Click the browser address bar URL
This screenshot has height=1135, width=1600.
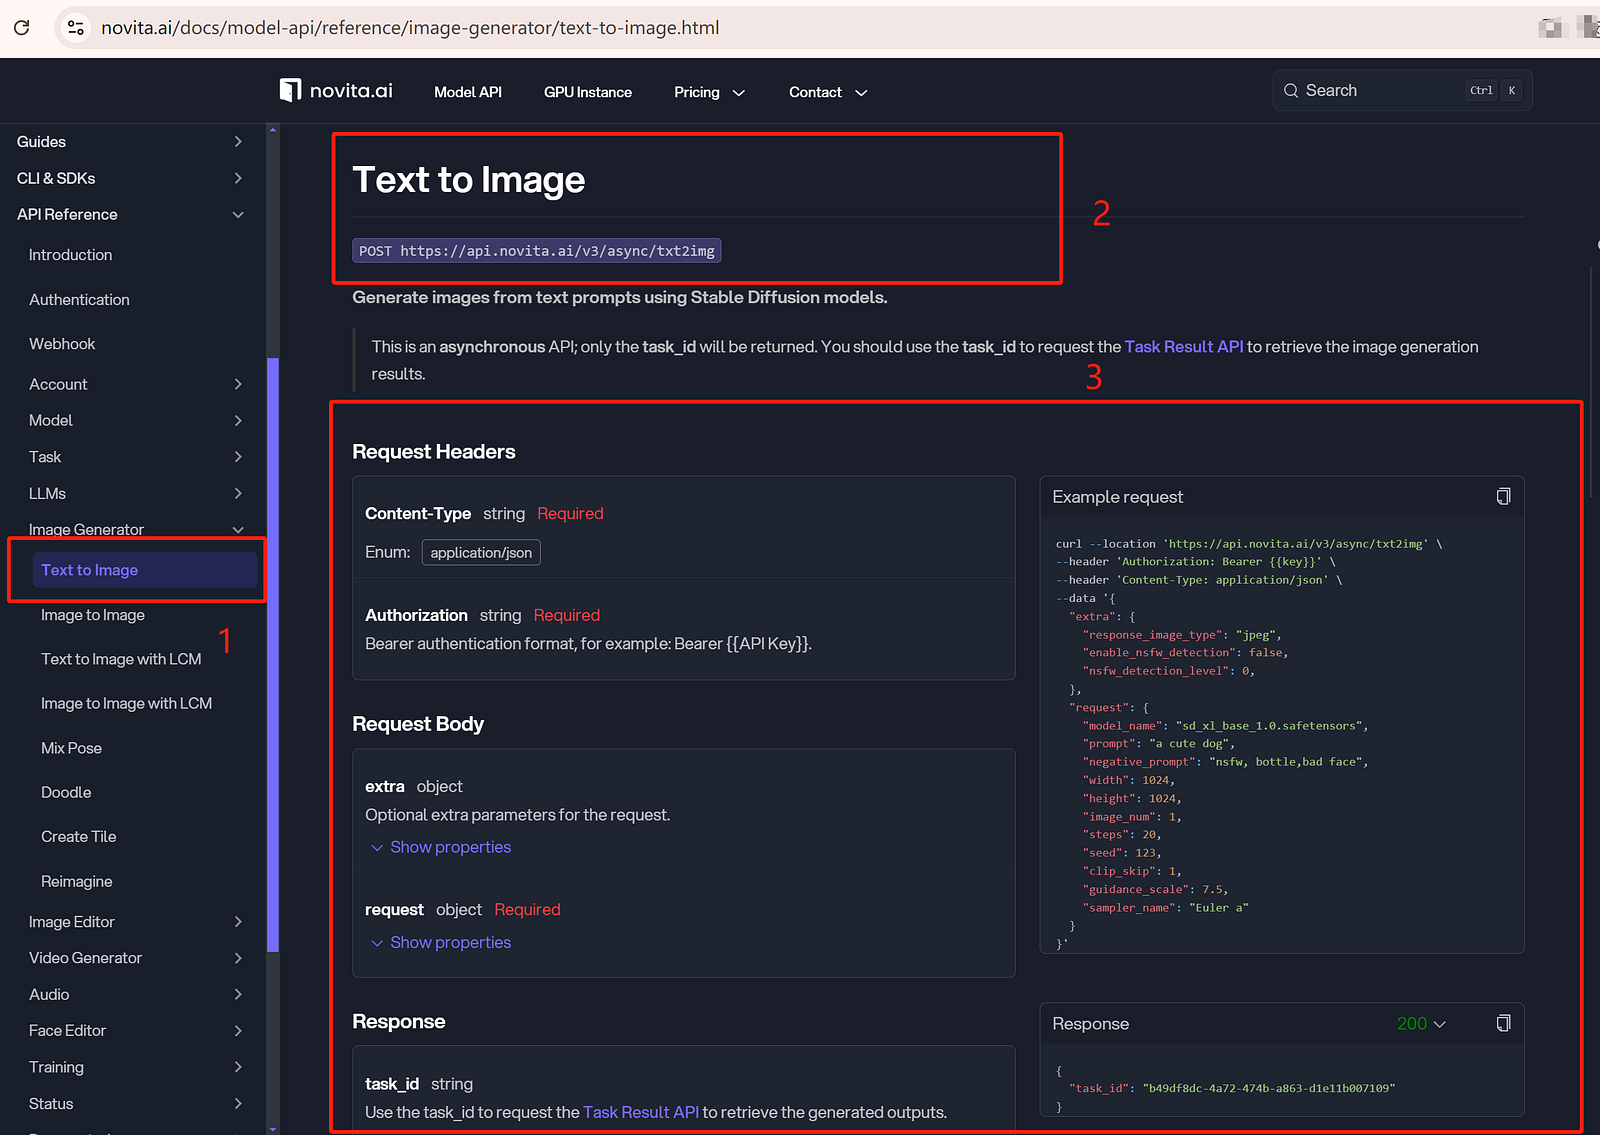click(x=410, y=28)
